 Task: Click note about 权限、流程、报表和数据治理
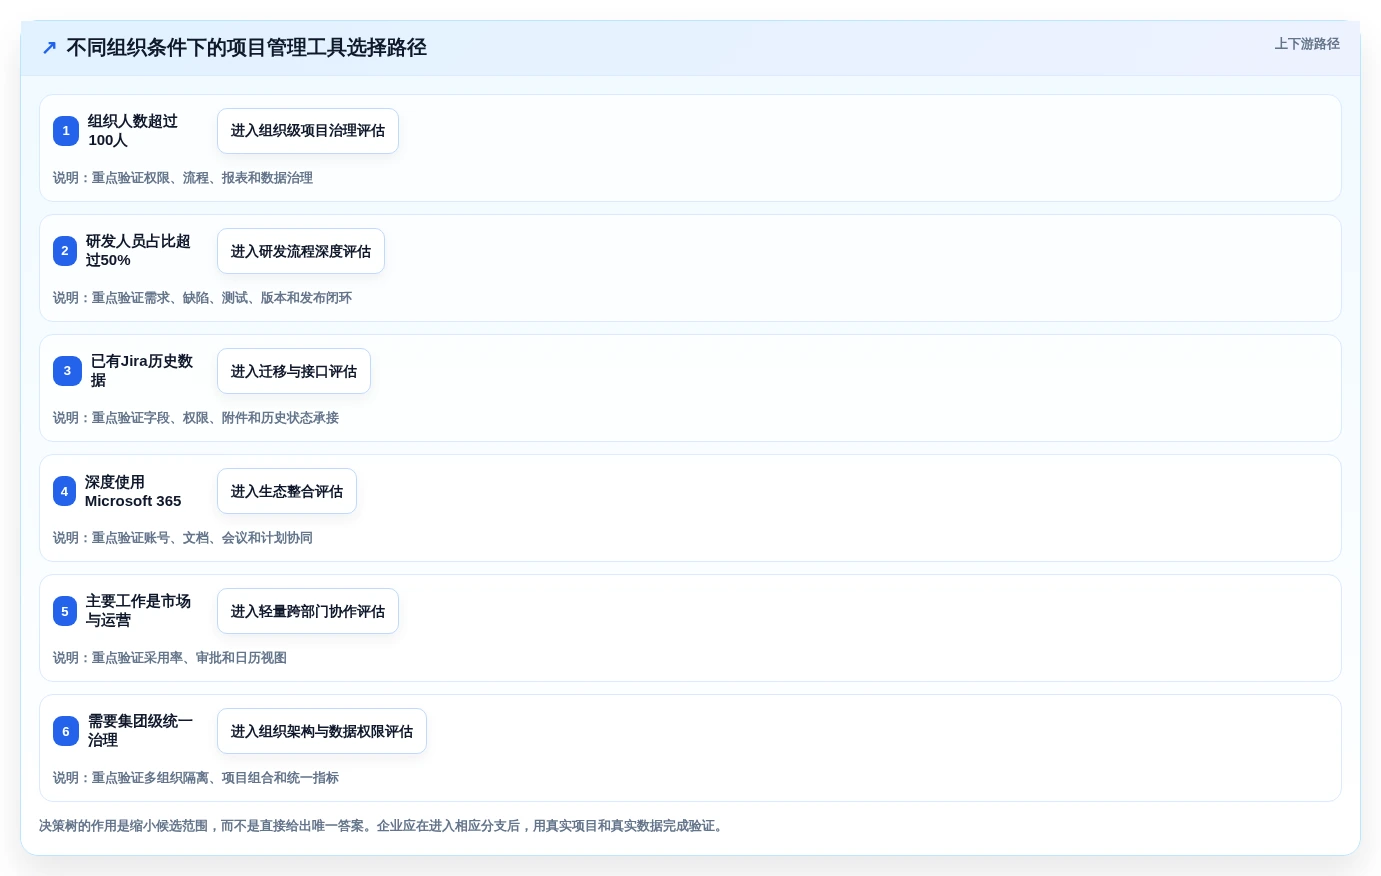(x=183, y=178)
